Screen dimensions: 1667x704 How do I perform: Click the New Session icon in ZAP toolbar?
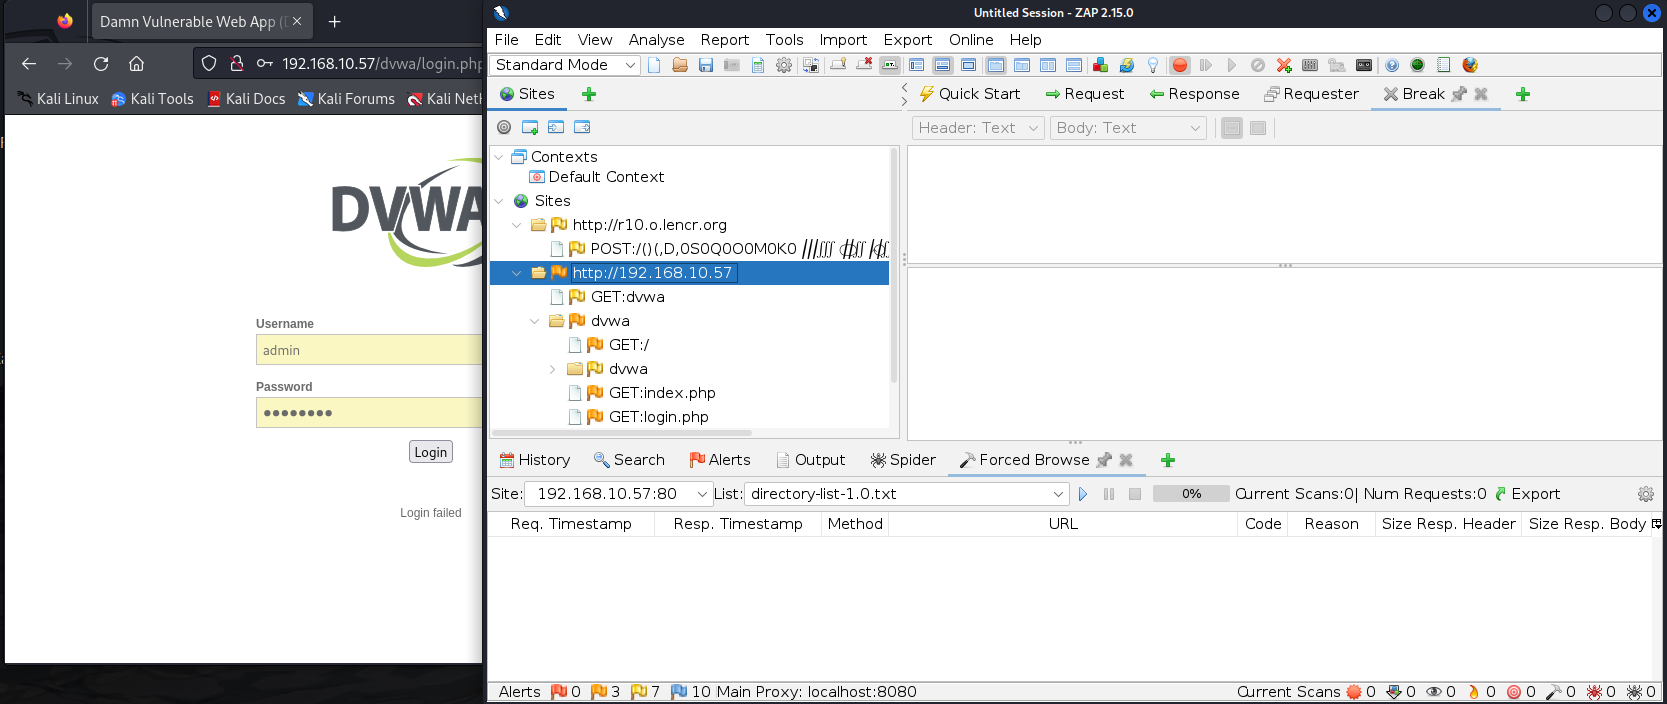(654, 65)
